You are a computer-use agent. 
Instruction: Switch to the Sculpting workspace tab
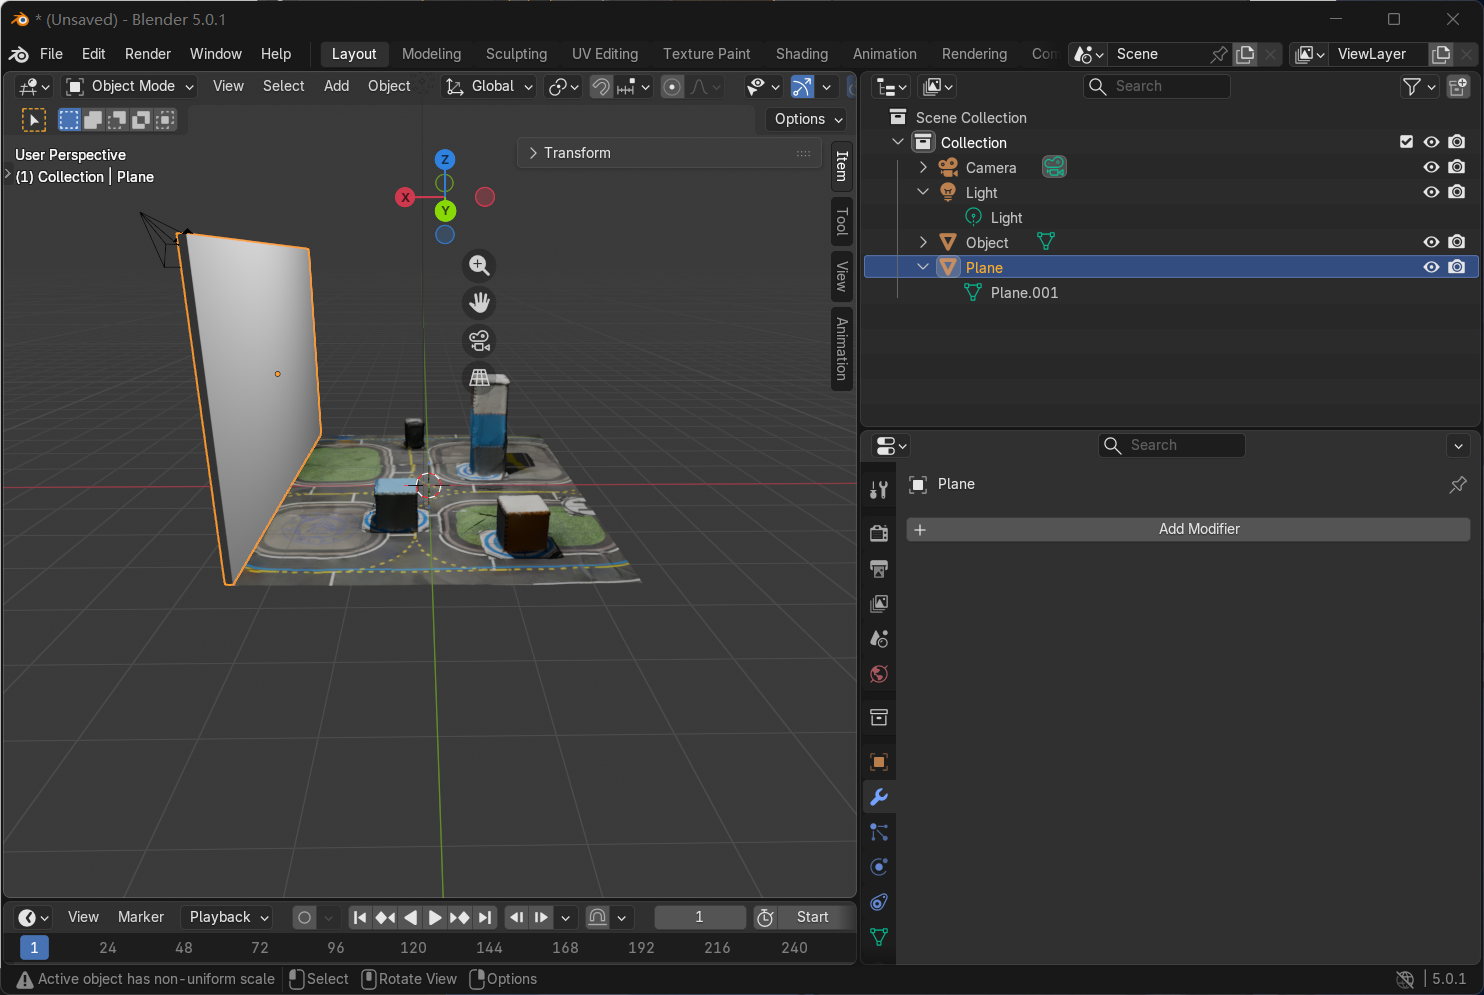[516, 54]
